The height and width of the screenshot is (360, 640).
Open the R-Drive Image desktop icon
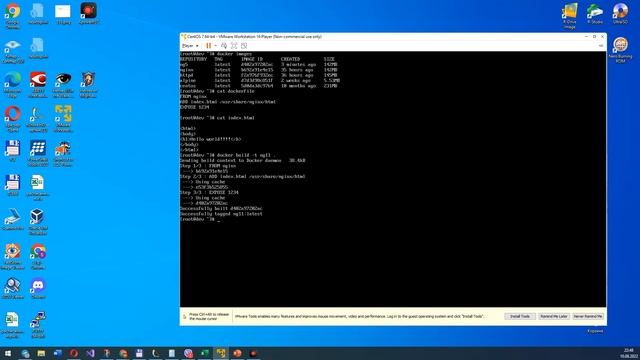click(570, 16)
